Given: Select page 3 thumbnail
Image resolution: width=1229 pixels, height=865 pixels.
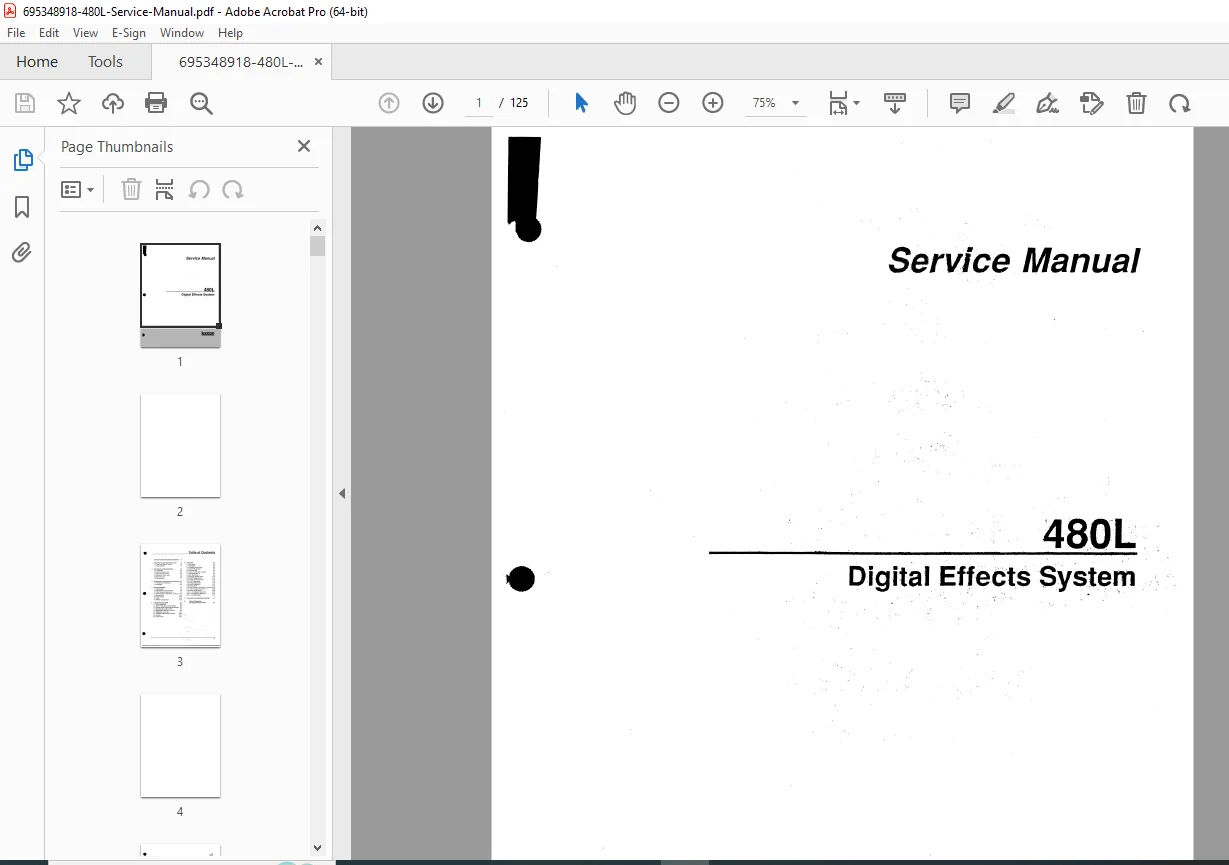Looking at the screenshot, I should coord(180,595).
